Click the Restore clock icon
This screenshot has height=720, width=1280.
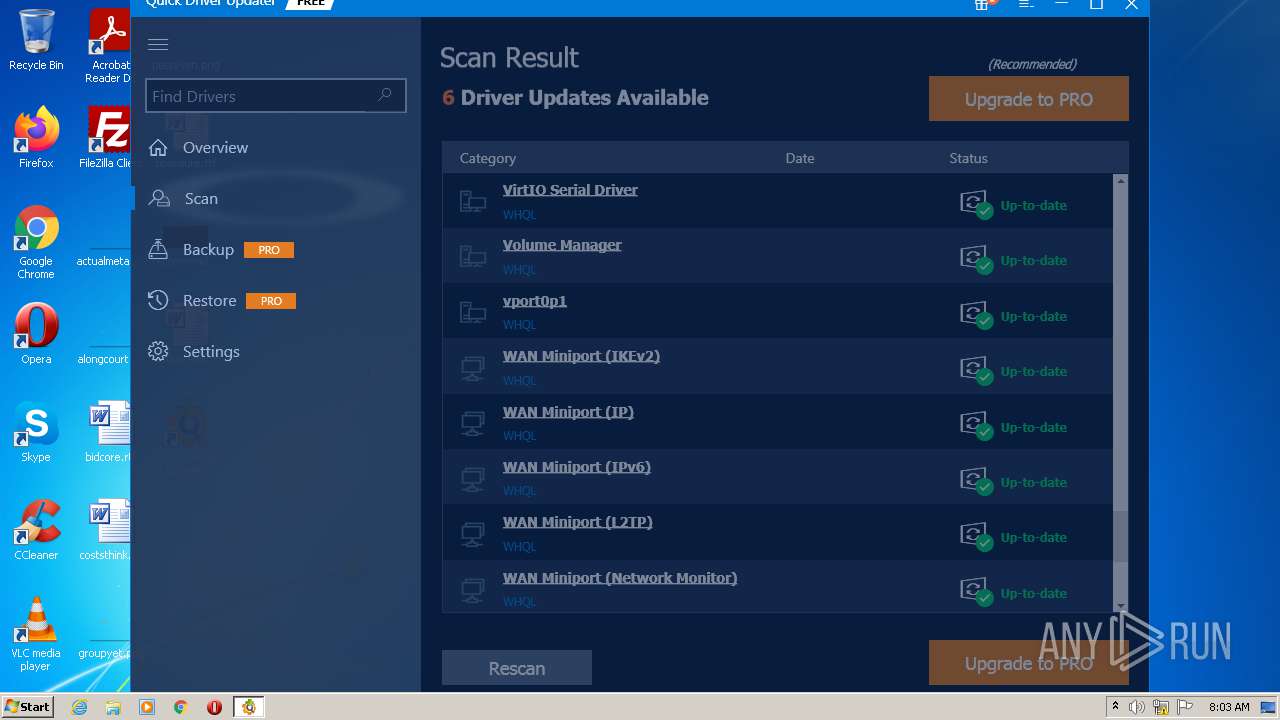pos(158,300)
